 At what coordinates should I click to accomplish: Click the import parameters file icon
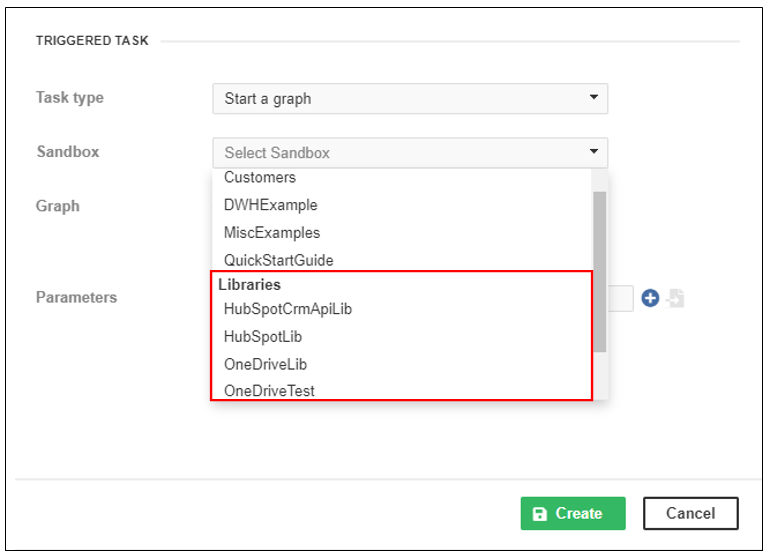pyautogui.click(x=675, y=298)
